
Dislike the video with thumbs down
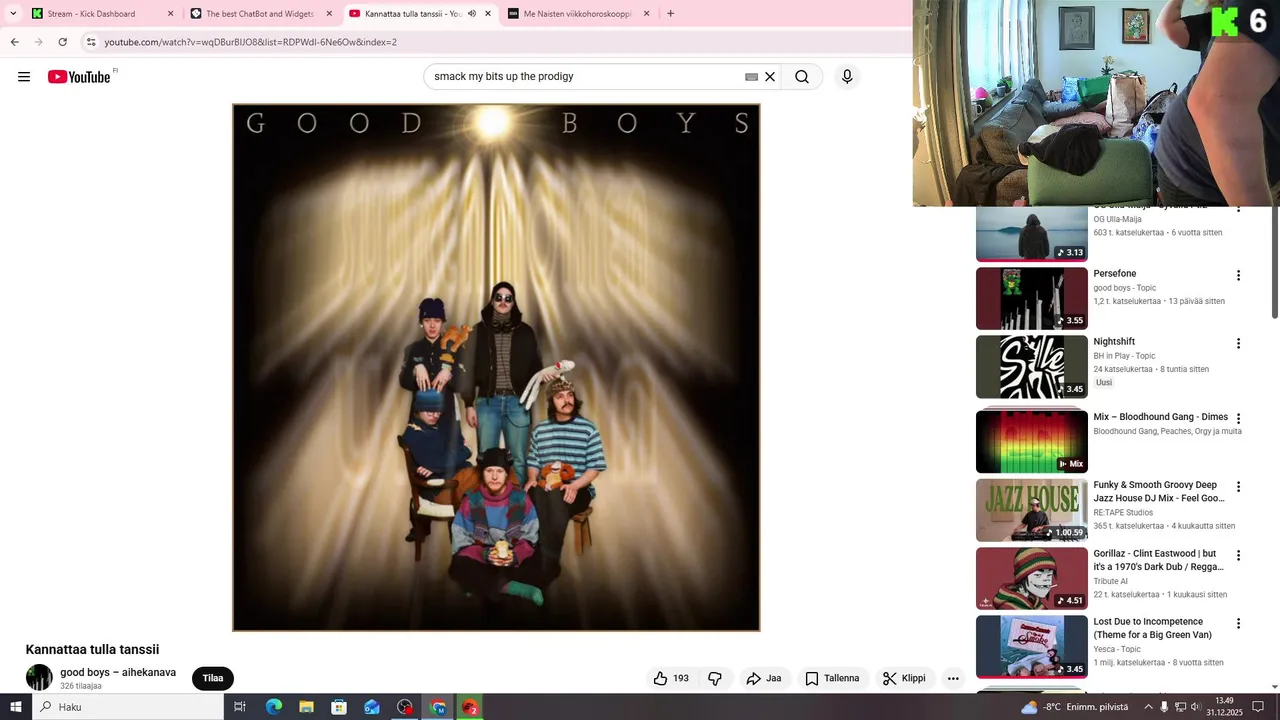715,678
